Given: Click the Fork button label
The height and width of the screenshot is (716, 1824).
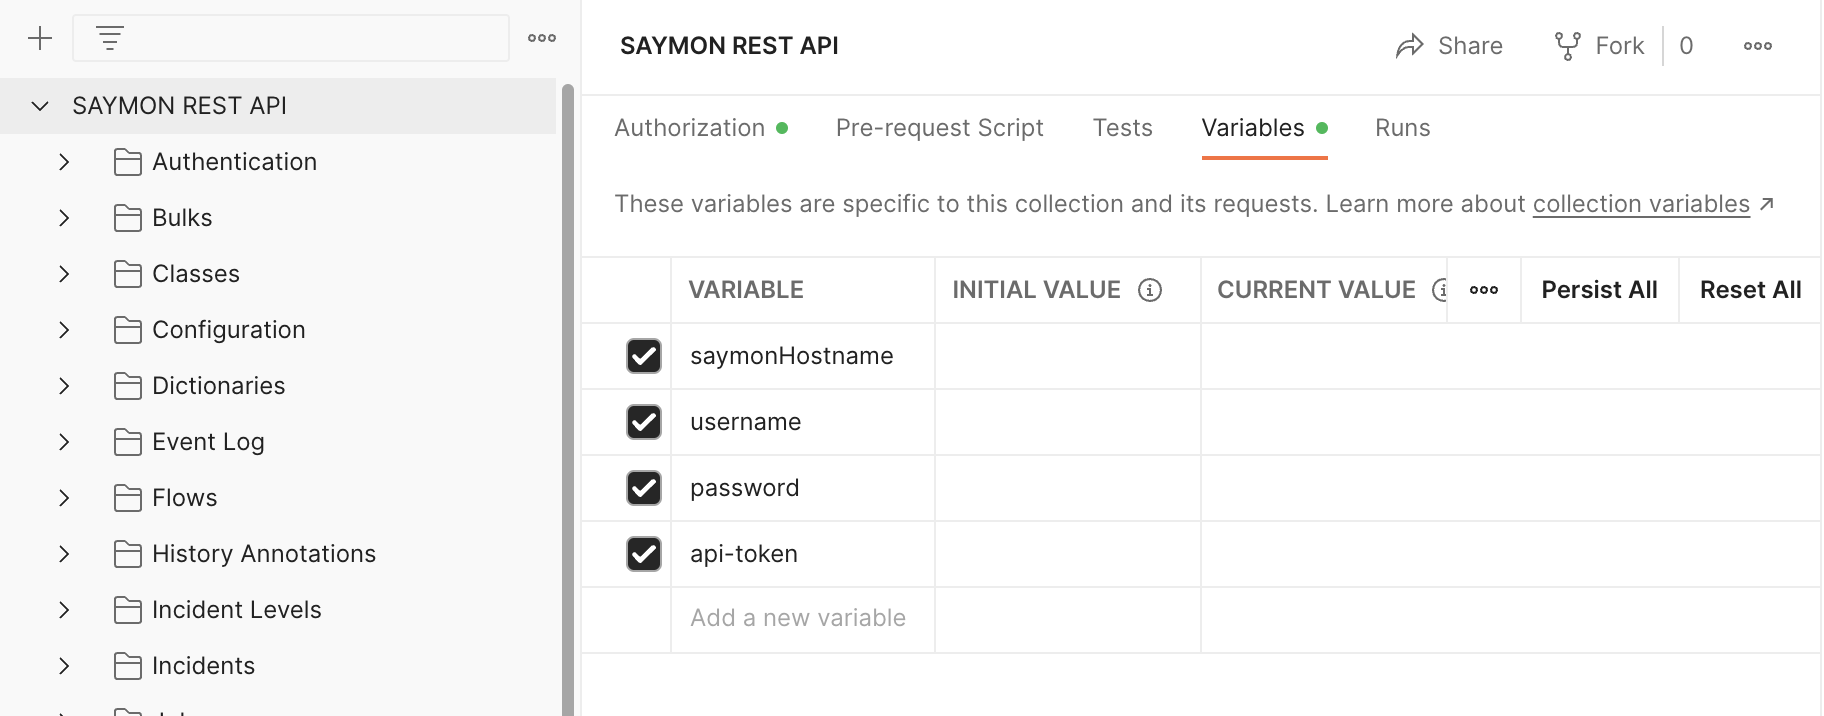Looking at the screenshot, I should (1620, 46).
